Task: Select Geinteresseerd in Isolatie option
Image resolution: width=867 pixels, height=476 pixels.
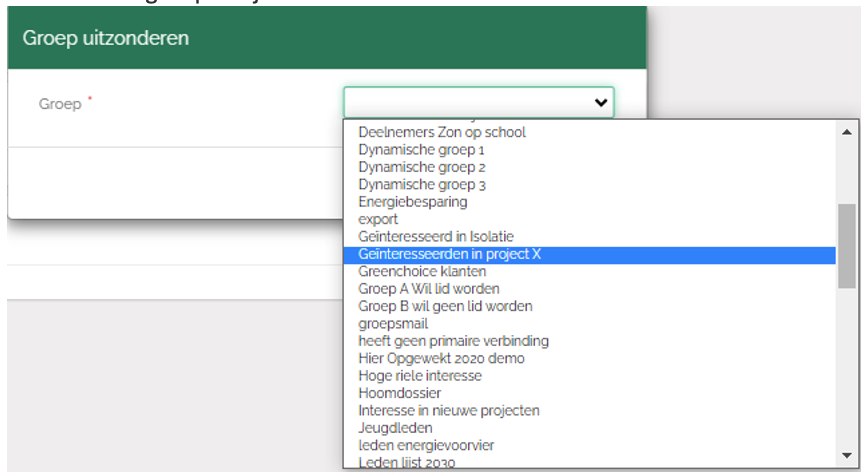Action: [435, 237]
